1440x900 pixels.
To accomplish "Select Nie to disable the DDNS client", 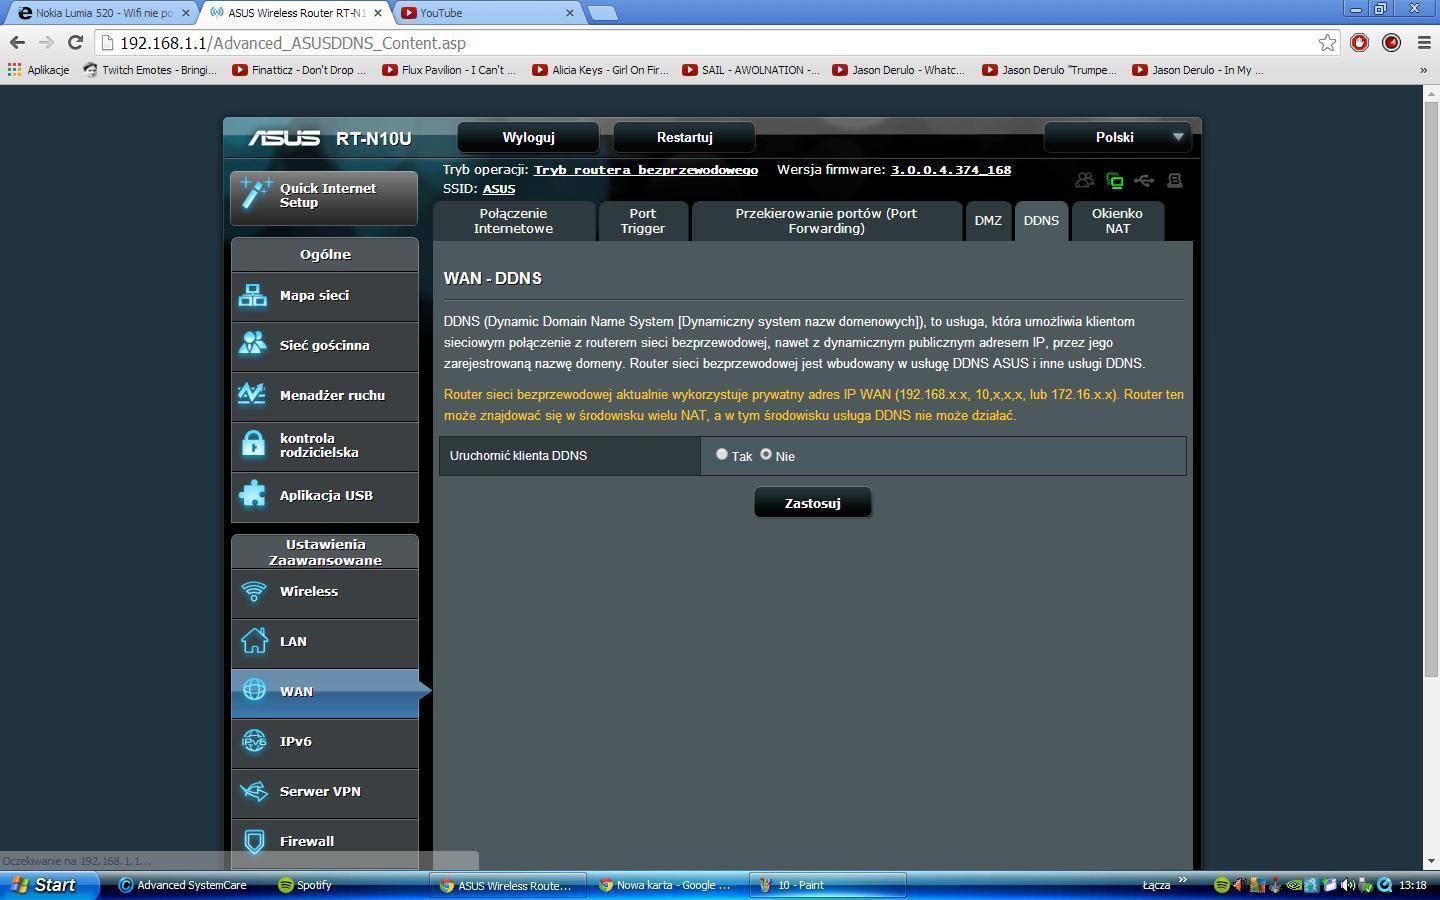I will coord(766,454).
